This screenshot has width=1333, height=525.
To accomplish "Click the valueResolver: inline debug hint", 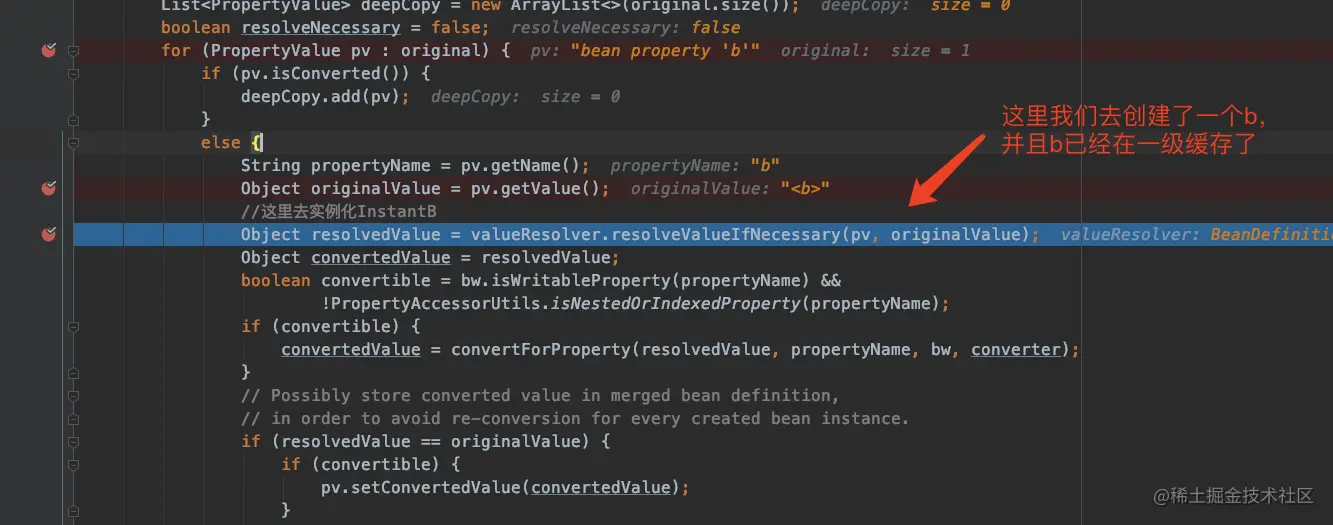I will (1196, 234).
